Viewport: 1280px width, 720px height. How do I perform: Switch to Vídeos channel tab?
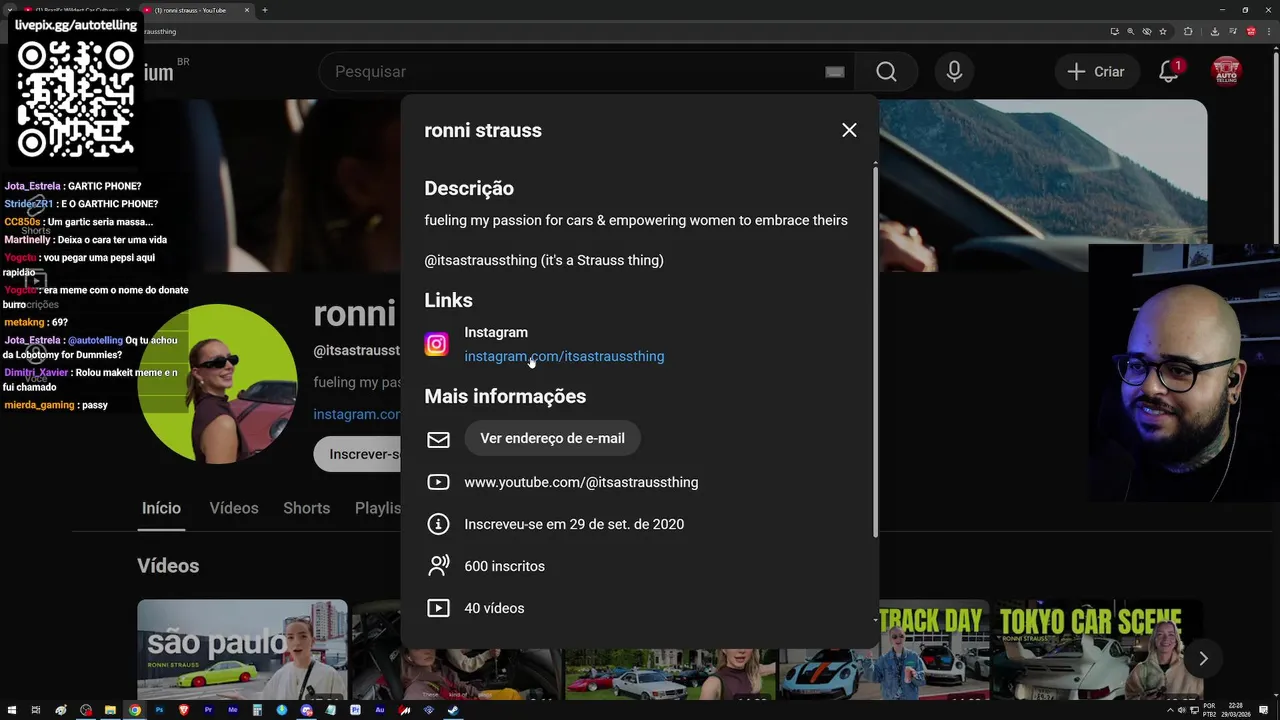click(234, 508)
